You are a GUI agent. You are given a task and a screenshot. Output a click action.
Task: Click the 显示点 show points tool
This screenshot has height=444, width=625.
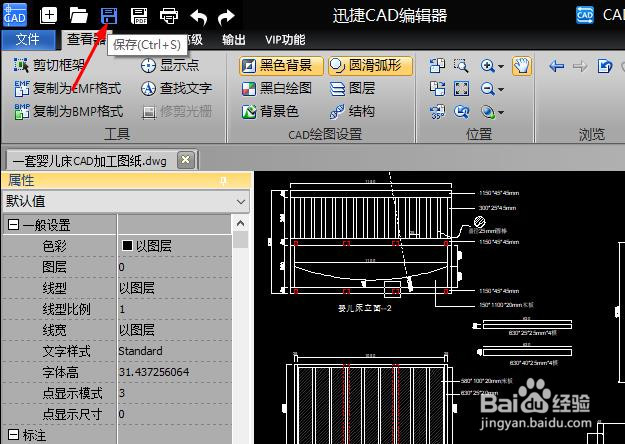point(169,65)
